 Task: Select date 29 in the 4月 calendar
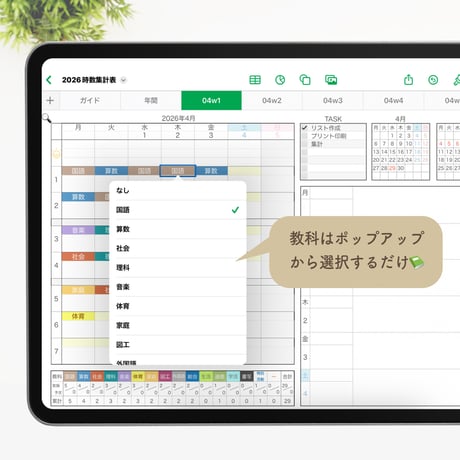[x=392, y=168]
